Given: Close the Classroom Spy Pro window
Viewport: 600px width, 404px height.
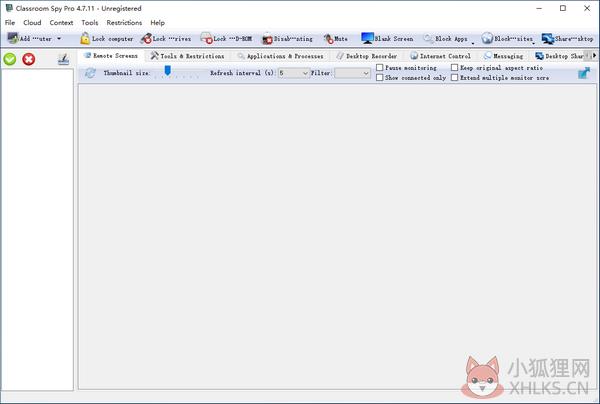Looking at the screenshot, I should 587,8.
